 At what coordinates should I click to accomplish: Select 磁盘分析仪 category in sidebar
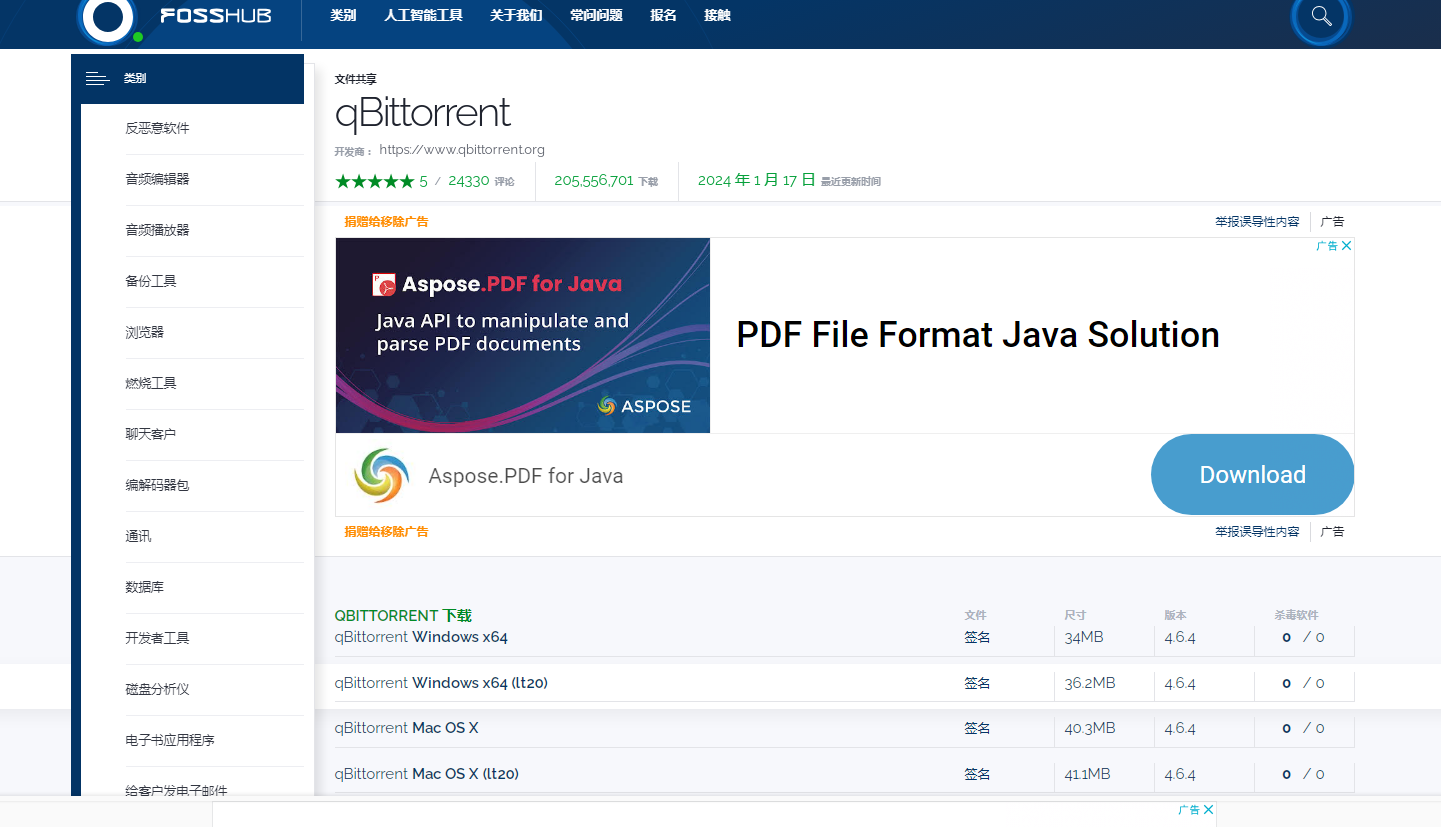point(157,689)
